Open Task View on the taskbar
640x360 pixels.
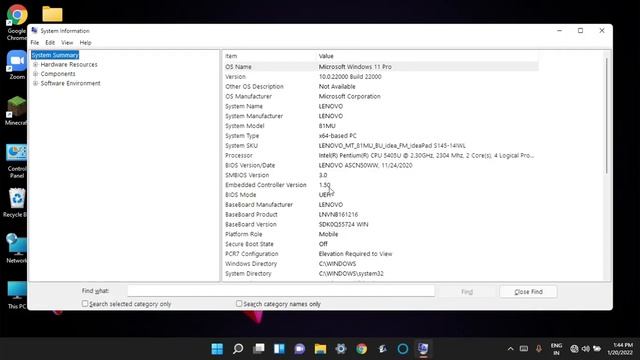(258, 349)
